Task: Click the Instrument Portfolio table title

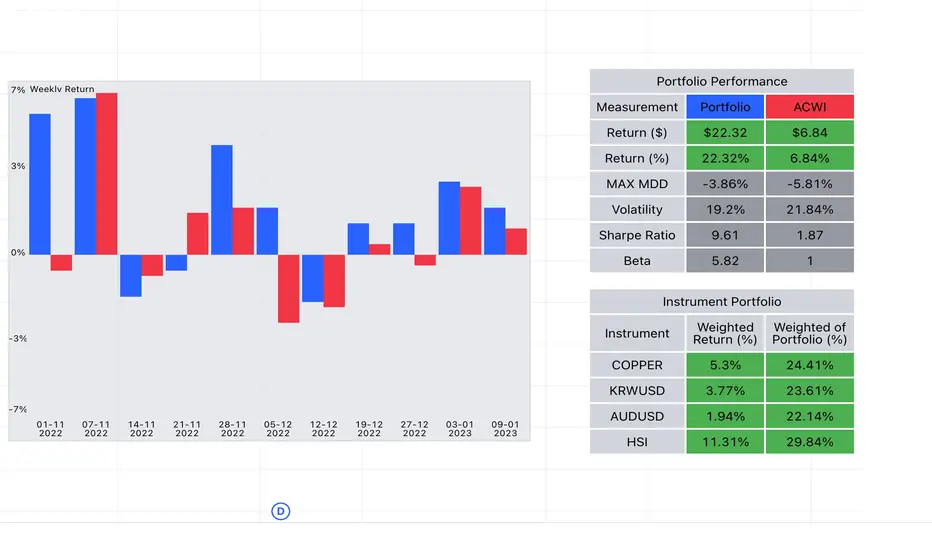Action: (x=722, y=301)
